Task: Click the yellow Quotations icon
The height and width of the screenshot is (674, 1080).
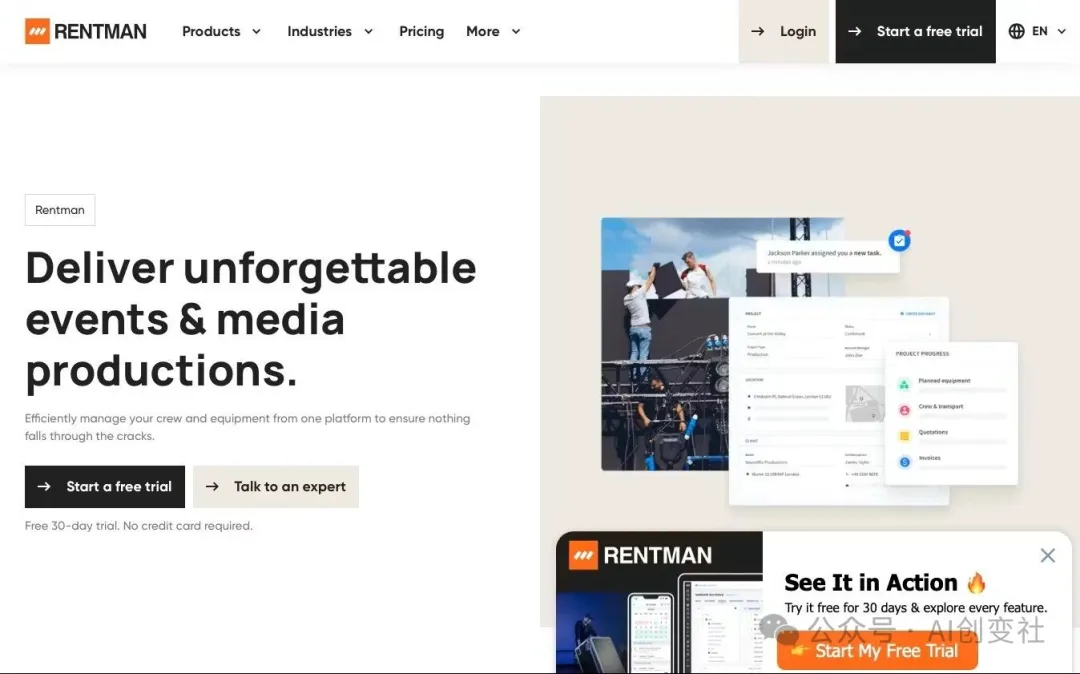Action: click(x=904, y=436)
